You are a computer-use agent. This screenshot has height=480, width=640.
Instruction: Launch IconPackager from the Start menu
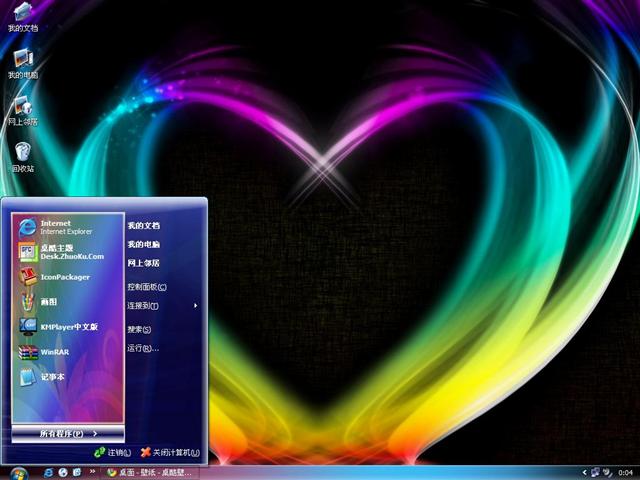point(66,277)
